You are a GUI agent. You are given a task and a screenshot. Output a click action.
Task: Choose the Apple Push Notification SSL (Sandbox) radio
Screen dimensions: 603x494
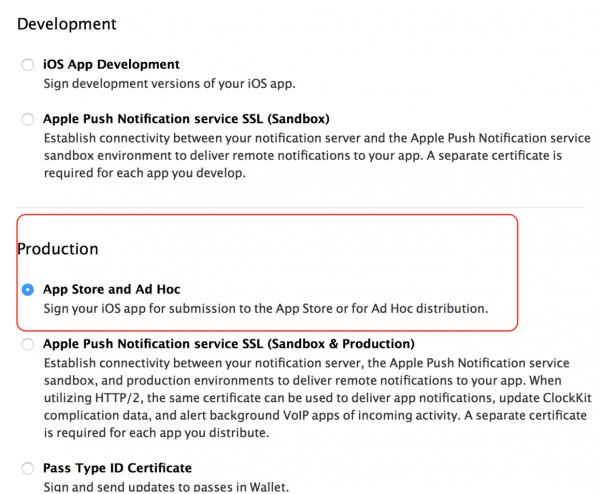click(x=27, y=120)
